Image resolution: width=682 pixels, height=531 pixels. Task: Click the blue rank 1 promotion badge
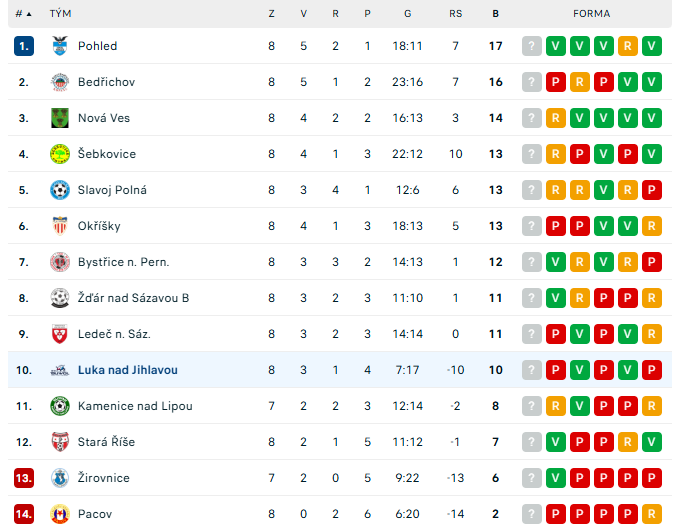pos(24,46)
